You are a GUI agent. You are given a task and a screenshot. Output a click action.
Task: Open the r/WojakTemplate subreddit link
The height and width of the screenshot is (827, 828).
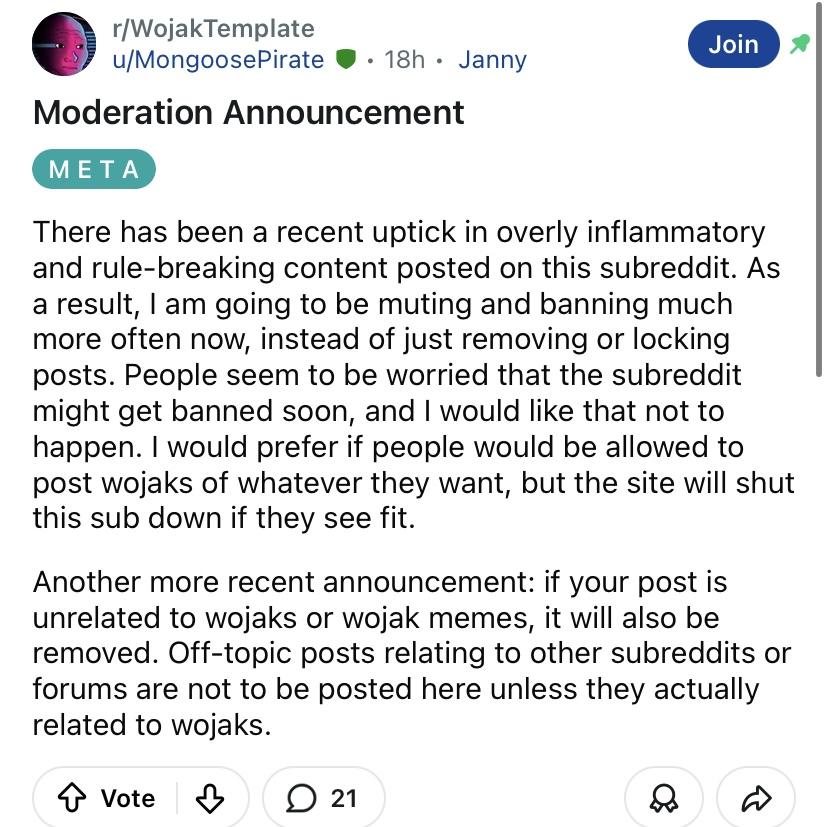pos(213,29)
